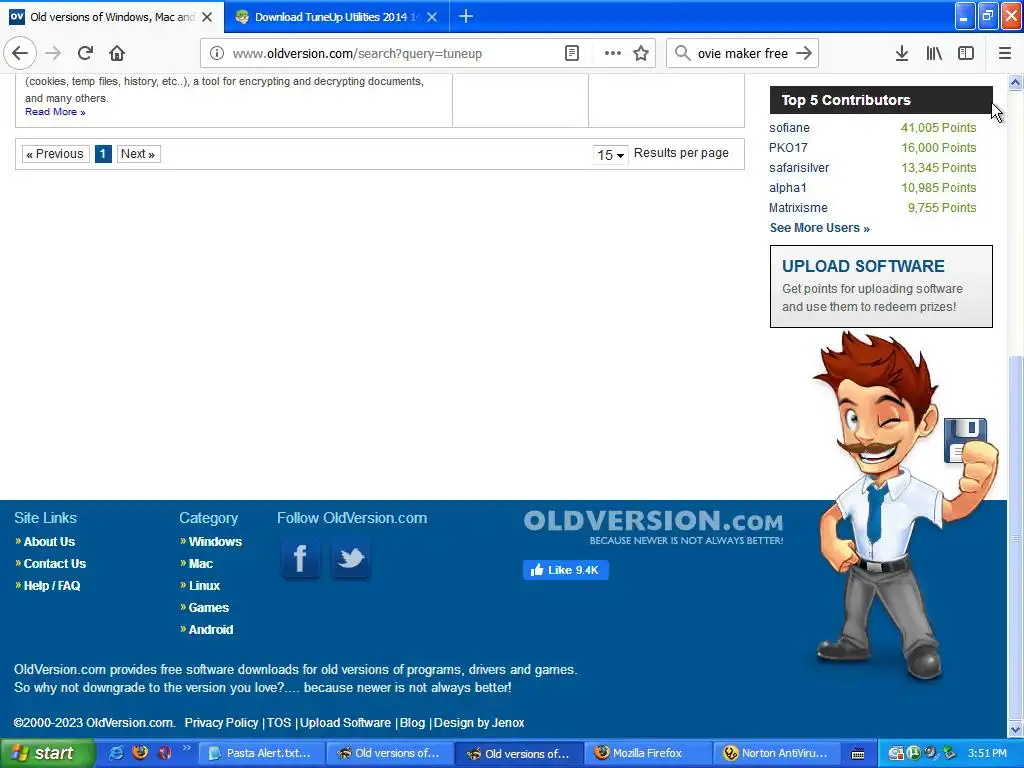The width and height of the screenshot is (1024, 768).
Task: Expand quick launch chevron on taskbar
Action: 187,748
